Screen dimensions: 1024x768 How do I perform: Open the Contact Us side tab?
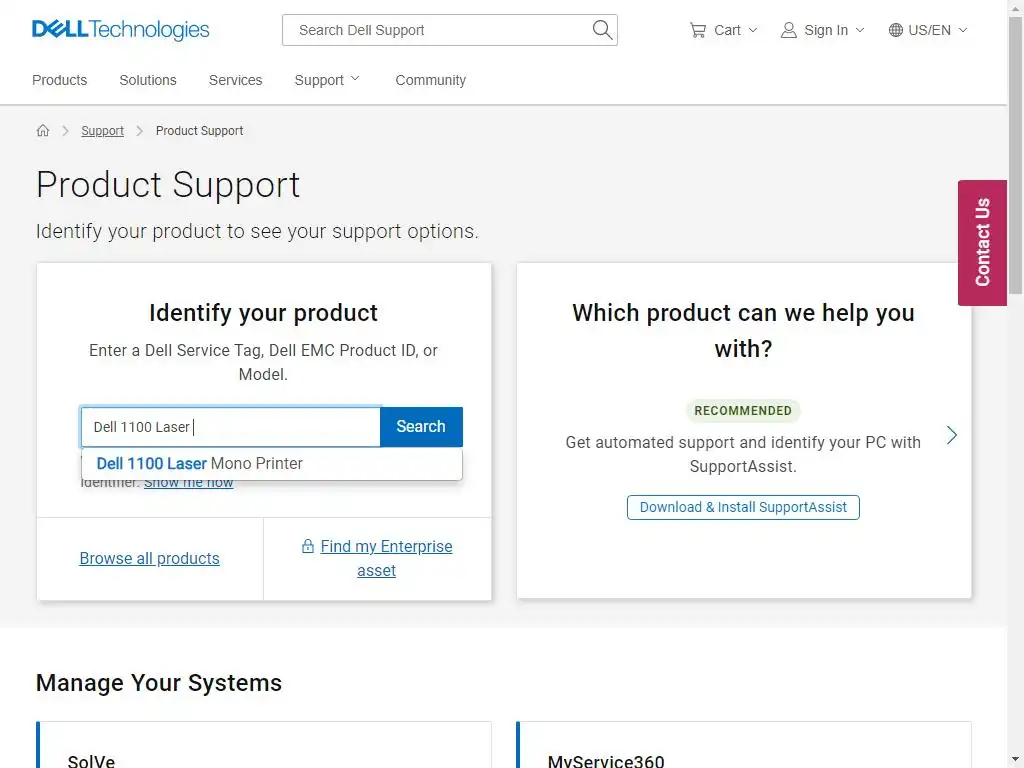(x=981, y=242)
